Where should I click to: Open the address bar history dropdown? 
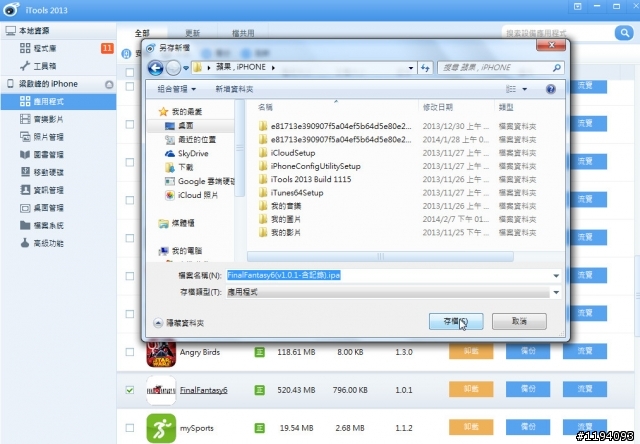[411, 68]
